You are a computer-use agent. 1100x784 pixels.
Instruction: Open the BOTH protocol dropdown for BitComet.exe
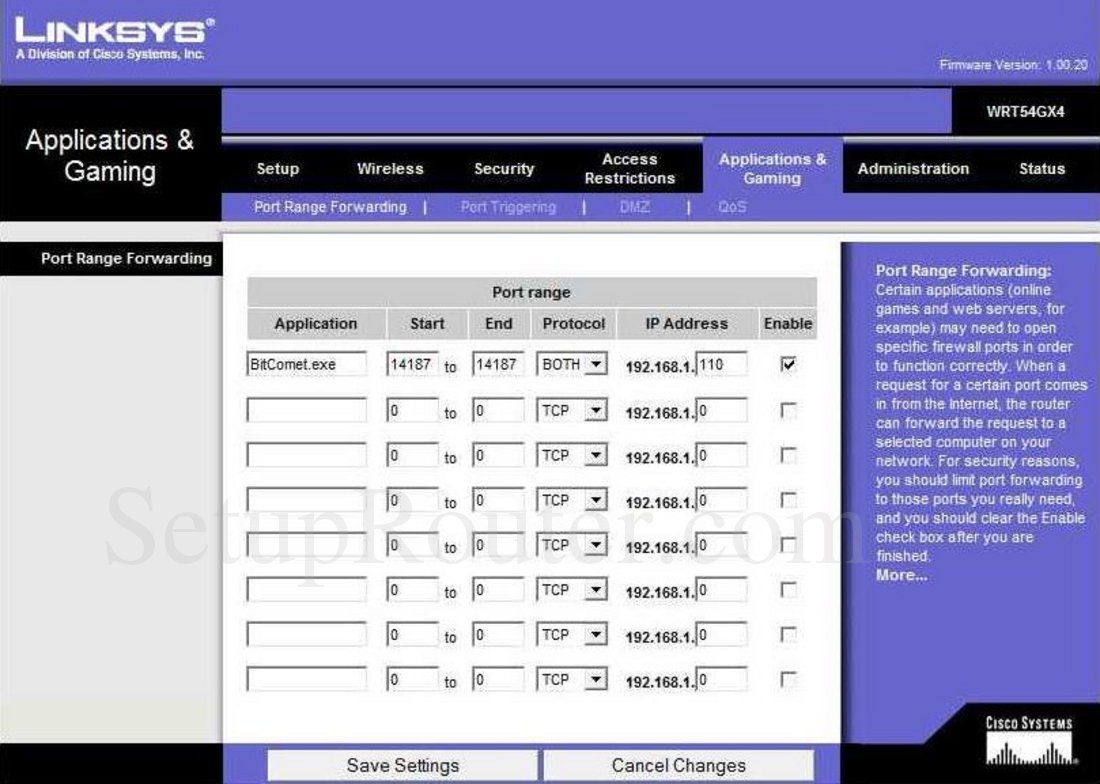572,366
